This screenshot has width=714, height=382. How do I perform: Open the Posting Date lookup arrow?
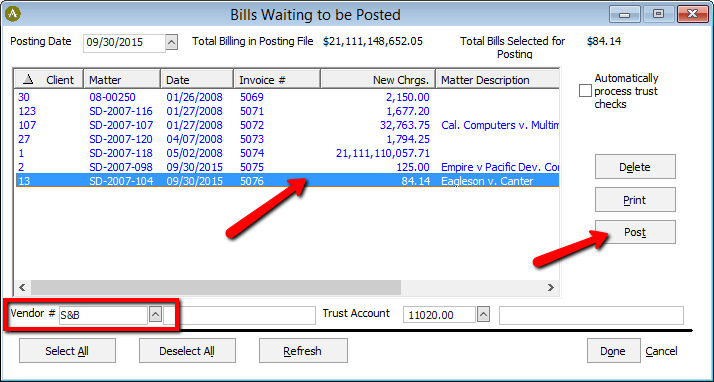tap(171, 42)
